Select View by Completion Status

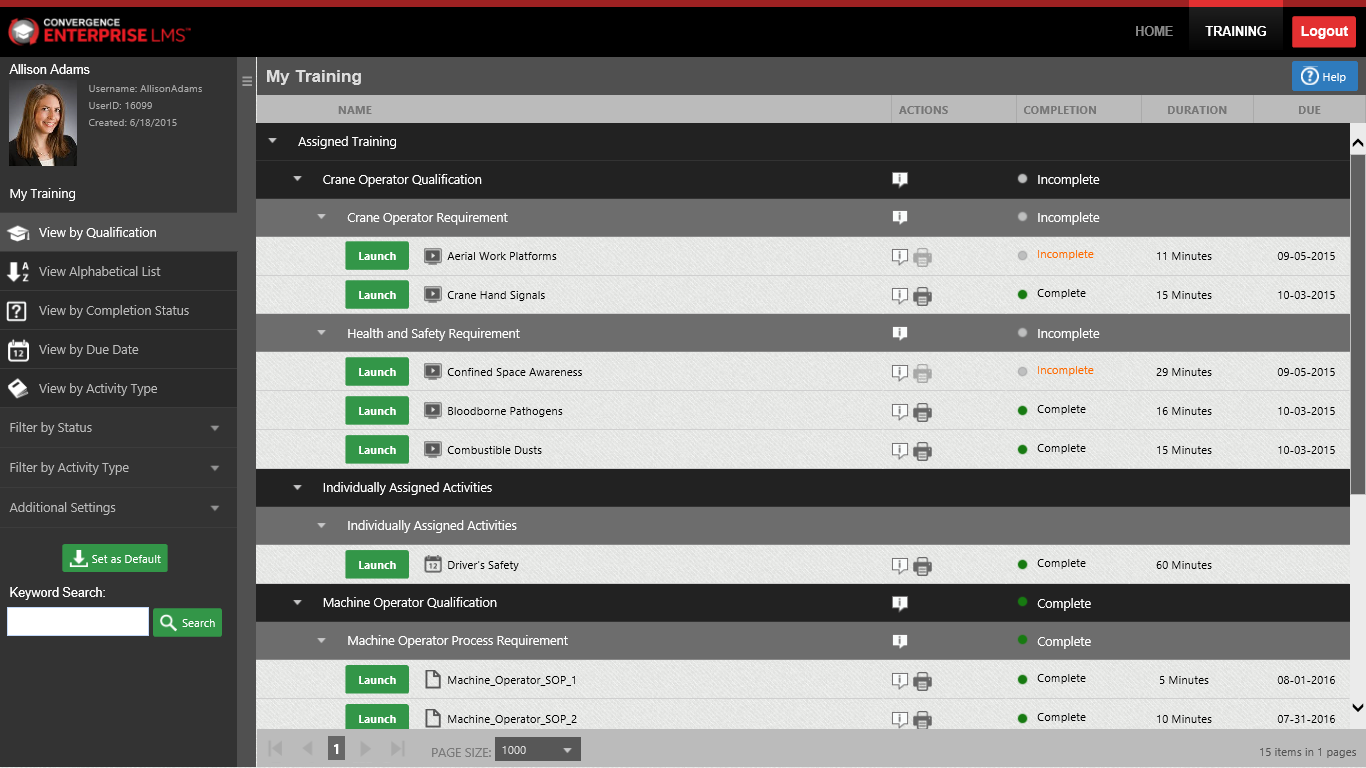click(118, 311)
